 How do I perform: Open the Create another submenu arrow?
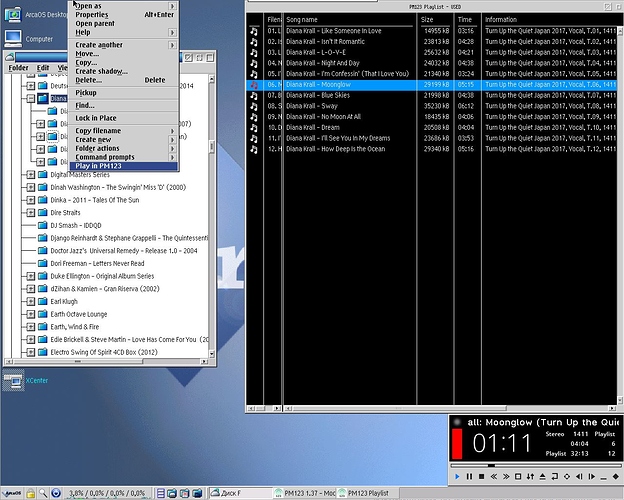point(172,45)
